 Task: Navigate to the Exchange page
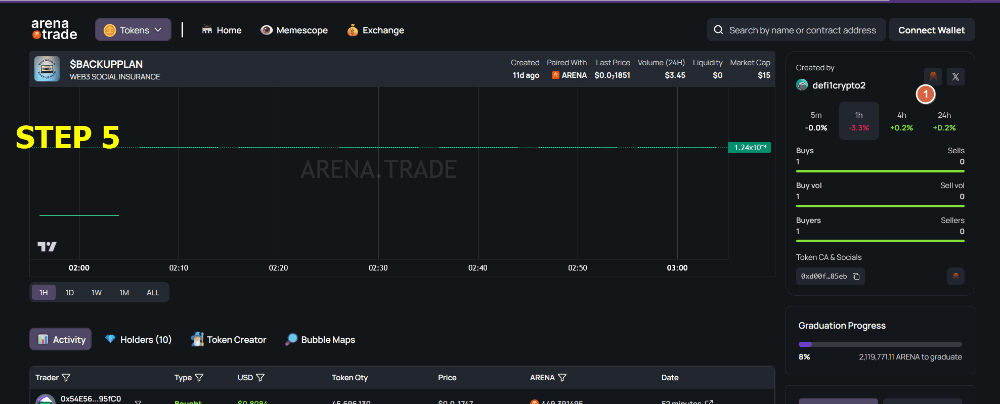pos(375,30)
